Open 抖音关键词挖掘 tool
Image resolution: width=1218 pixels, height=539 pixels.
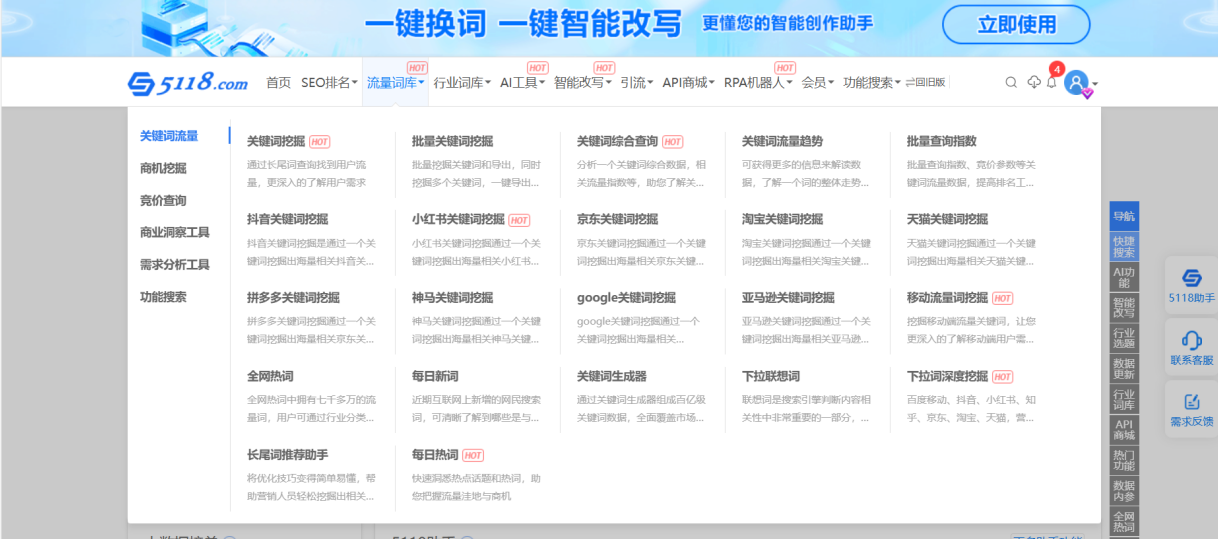coord(287,219)
